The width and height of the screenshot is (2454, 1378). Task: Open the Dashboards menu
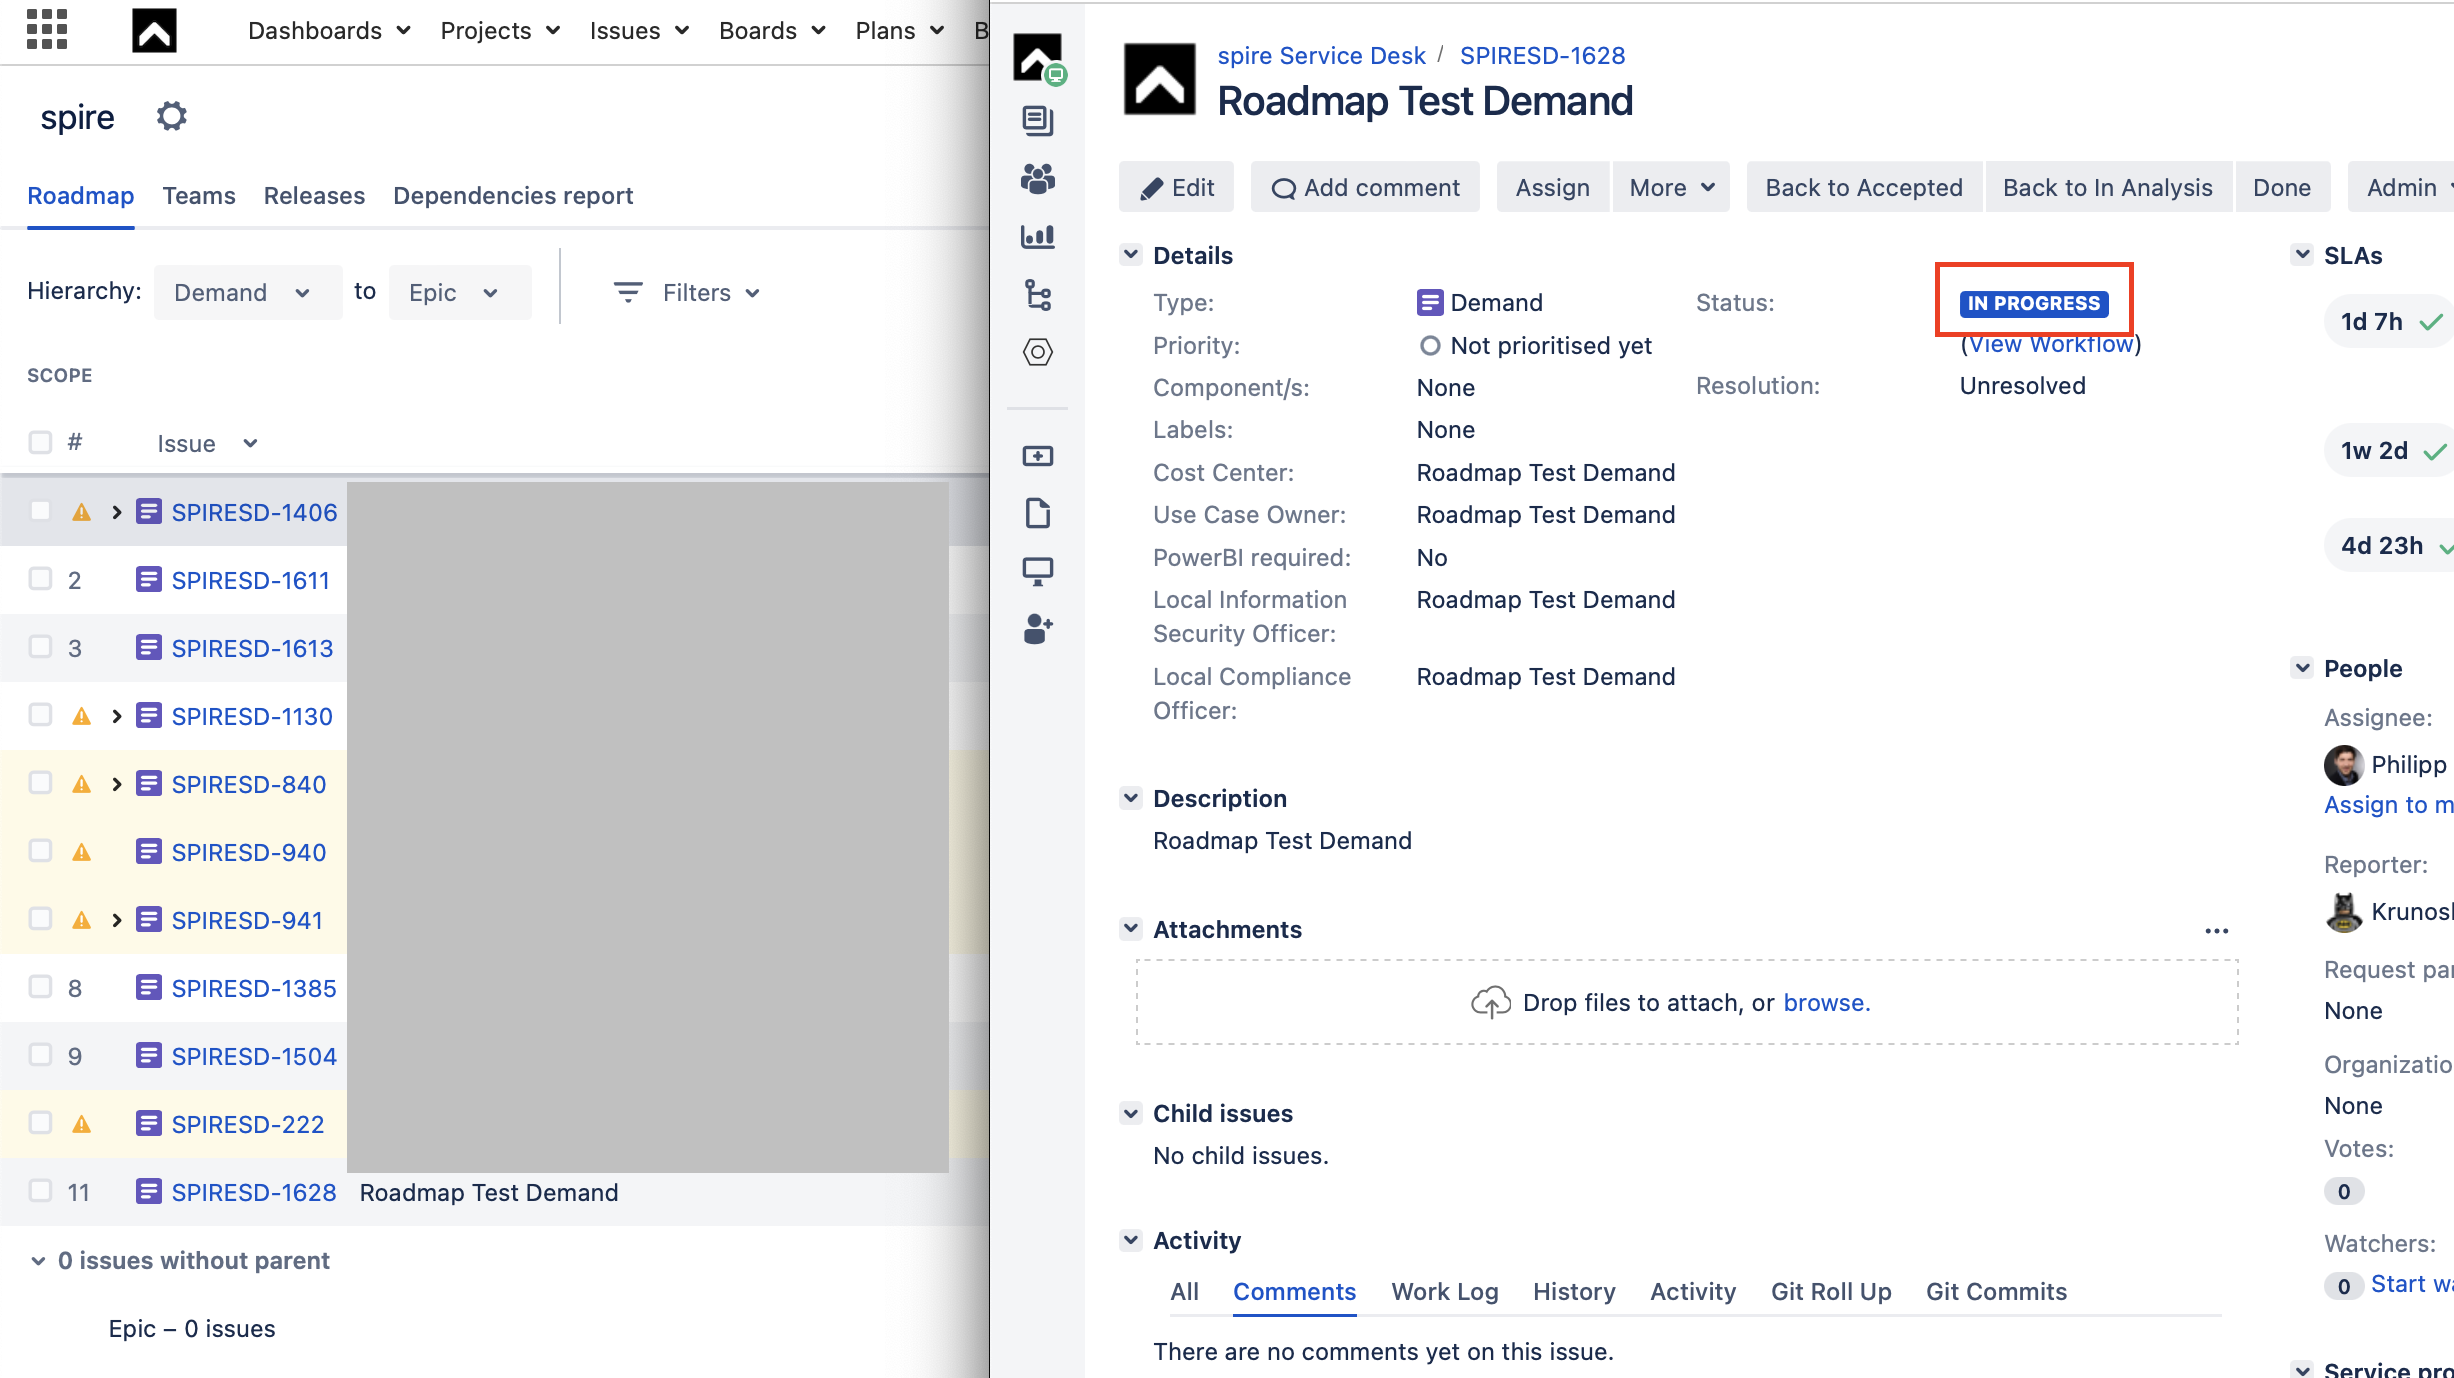click(x=329, y=30)
